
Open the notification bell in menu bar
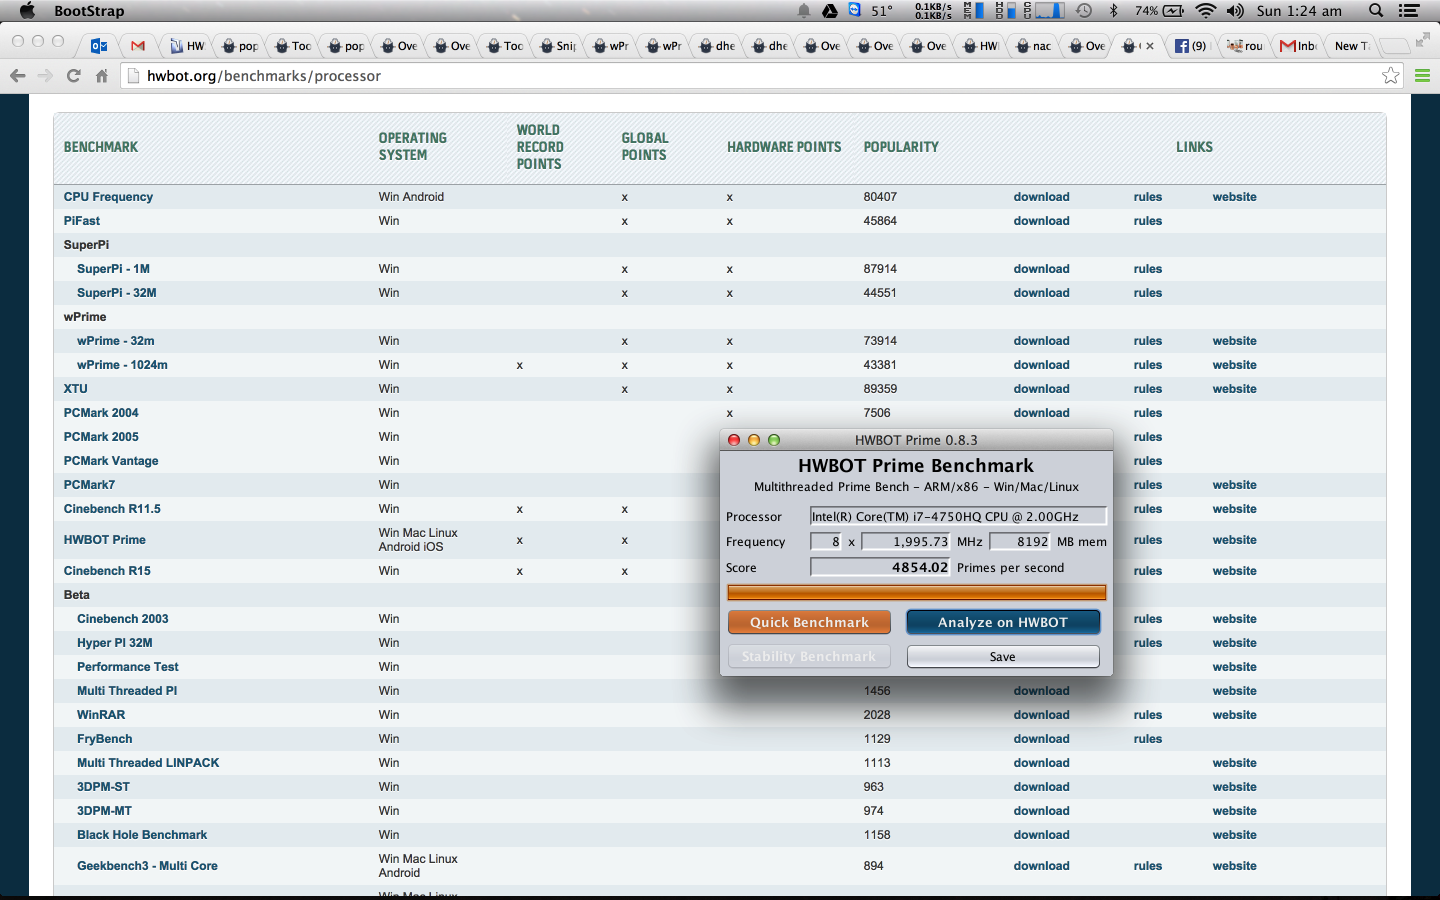coord(804,11)
